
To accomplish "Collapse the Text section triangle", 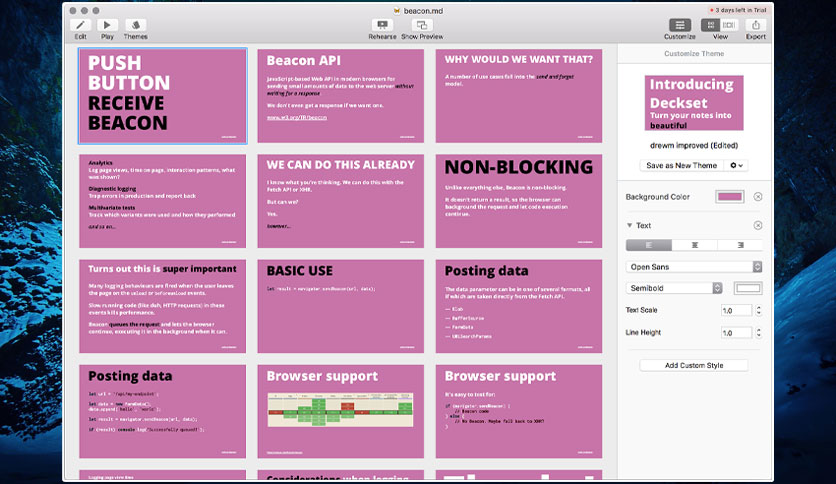I will tap(630, 225).
